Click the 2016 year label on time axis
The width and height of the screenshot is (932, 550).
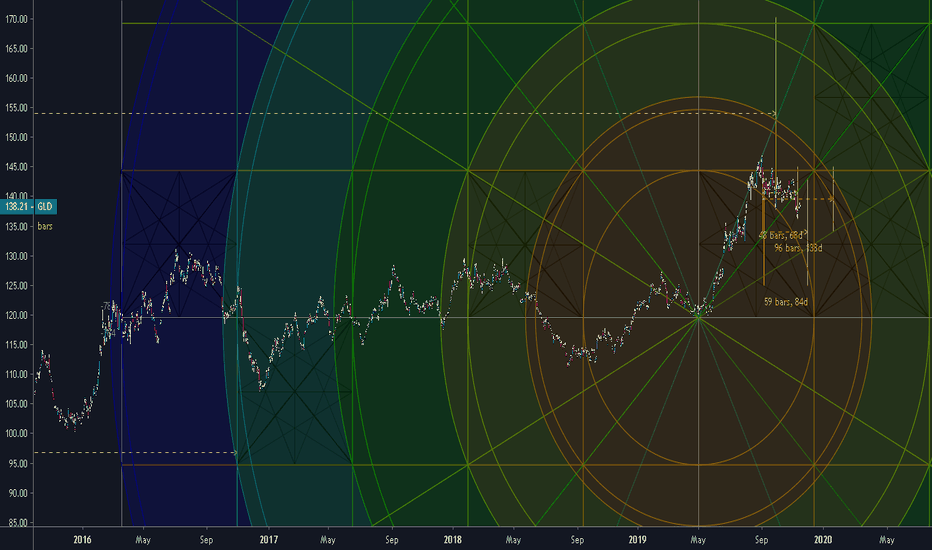82,540
